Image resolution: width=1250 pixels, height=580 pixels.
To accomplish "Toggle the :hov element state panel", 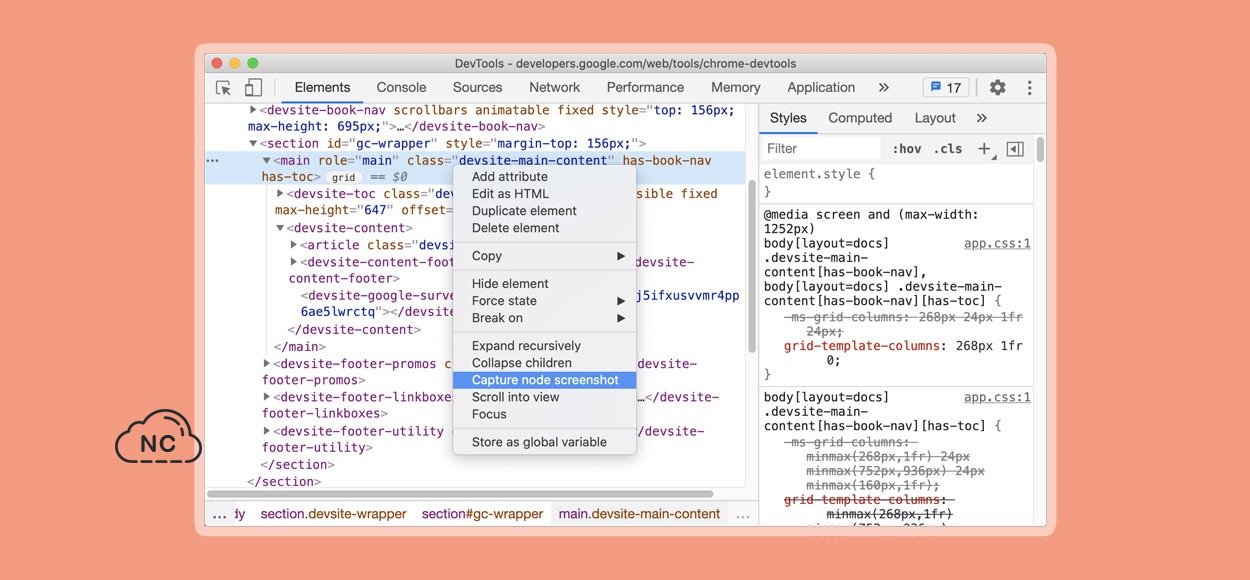I will (x=907, y=149).
